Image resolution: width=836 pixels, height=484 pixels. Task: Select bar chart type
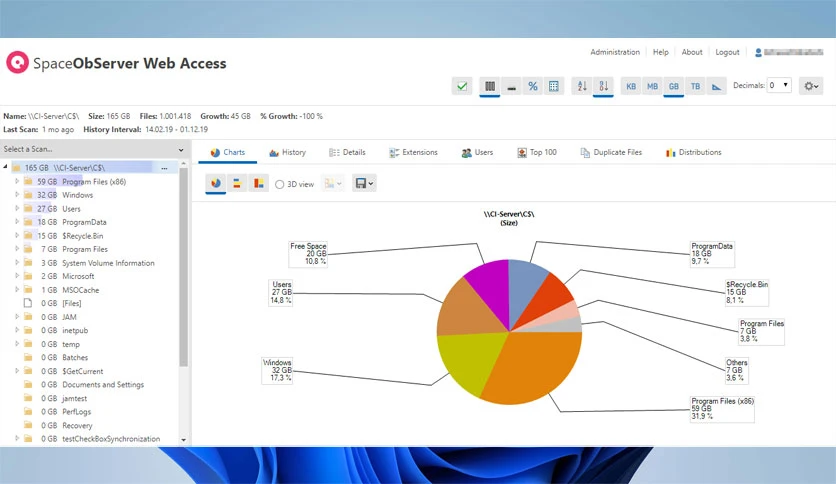click(x=237, y=183)
